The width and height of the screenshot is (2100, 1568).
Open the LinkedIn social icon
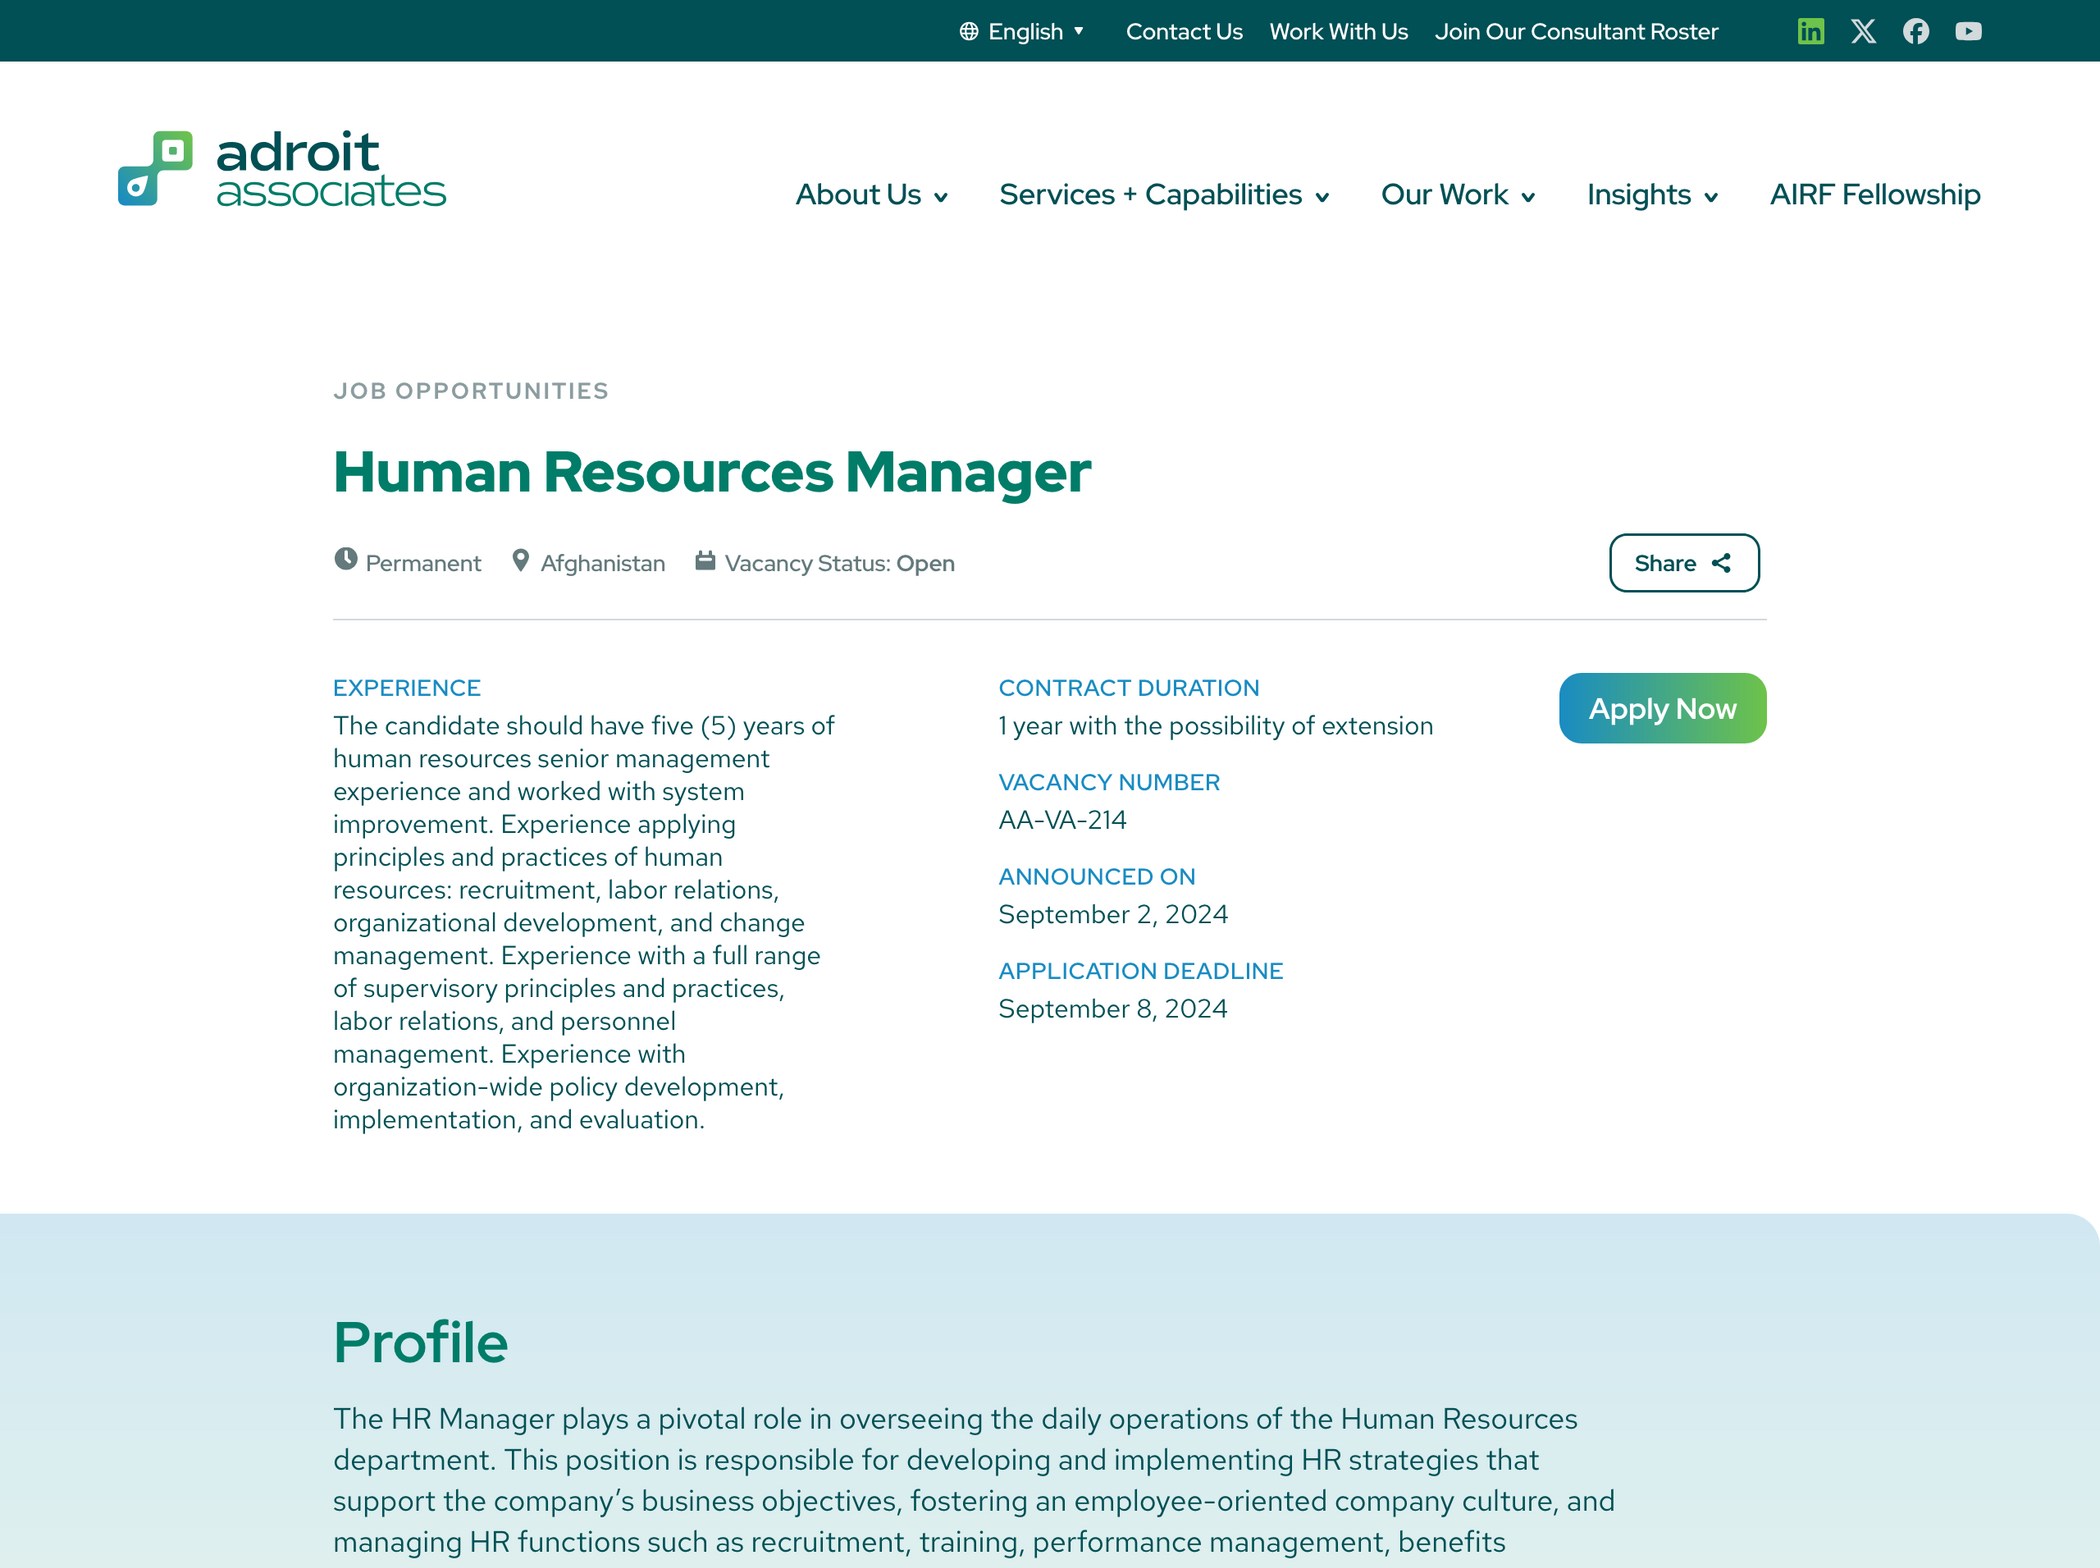[1810, 31]
